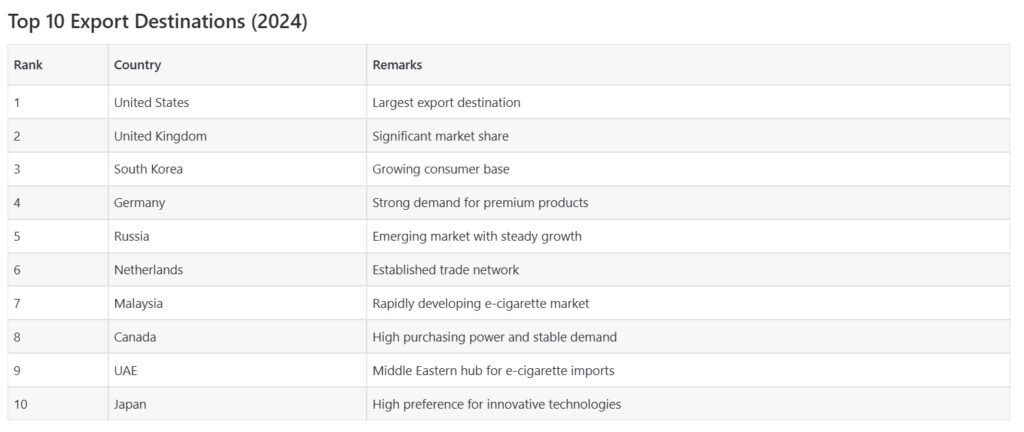Click the Russia table cell
The height and width of the screenshot is (432, 1024).
click(131, 236)
